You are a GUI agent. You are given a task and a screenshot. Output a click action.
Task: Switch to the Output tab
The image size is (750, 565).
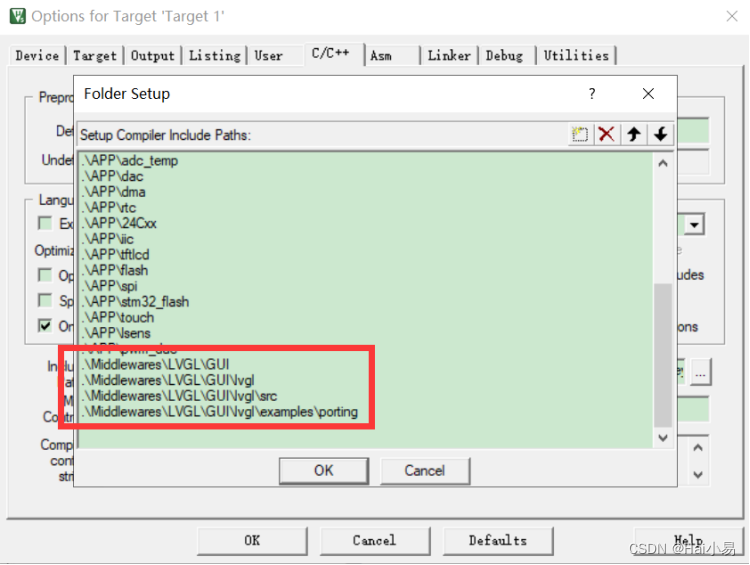point(153,56)
